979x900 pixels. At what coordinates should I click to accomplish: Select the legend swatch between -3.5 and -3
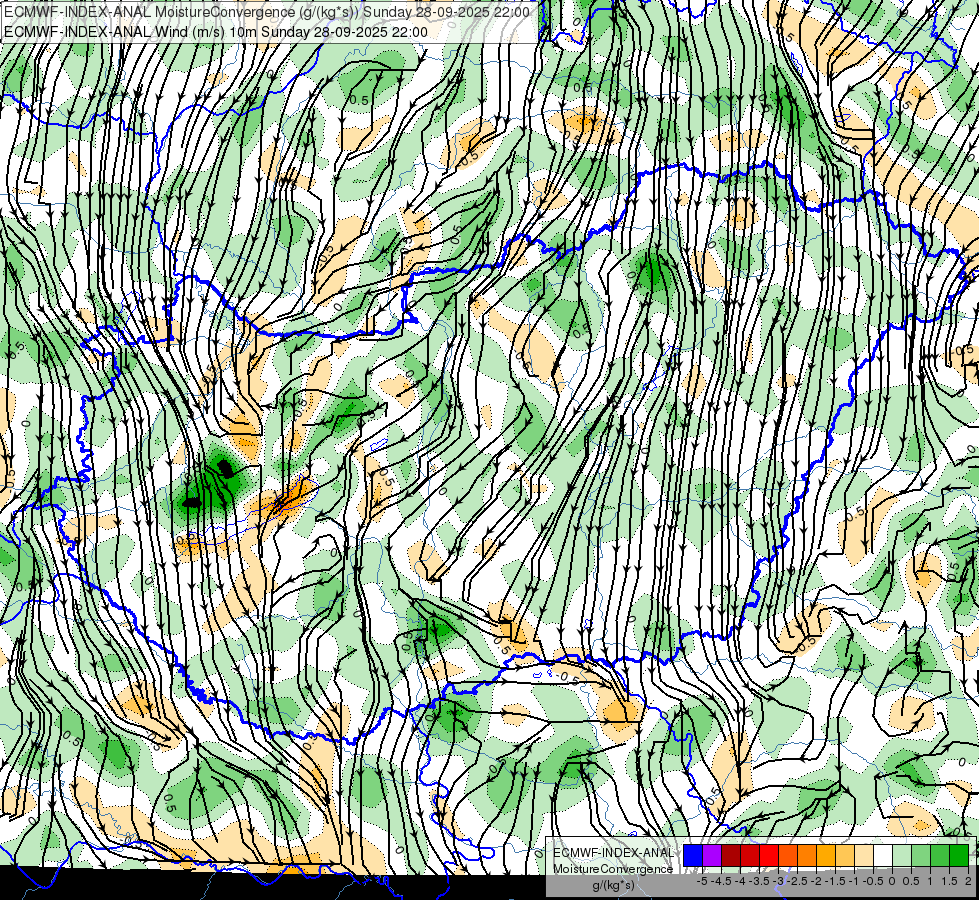point(769,856)
